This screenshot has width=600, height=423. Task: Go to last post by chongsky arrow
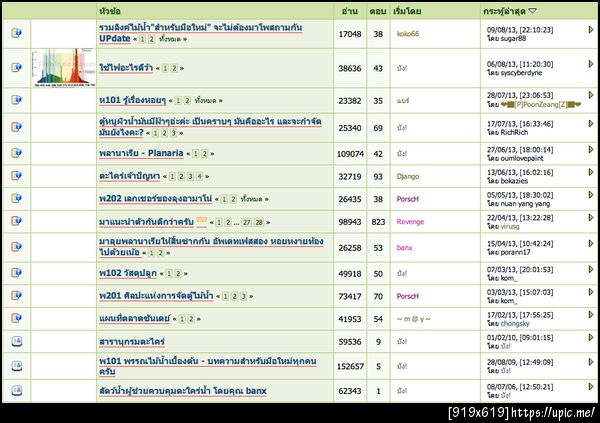(x=591, y=314)
